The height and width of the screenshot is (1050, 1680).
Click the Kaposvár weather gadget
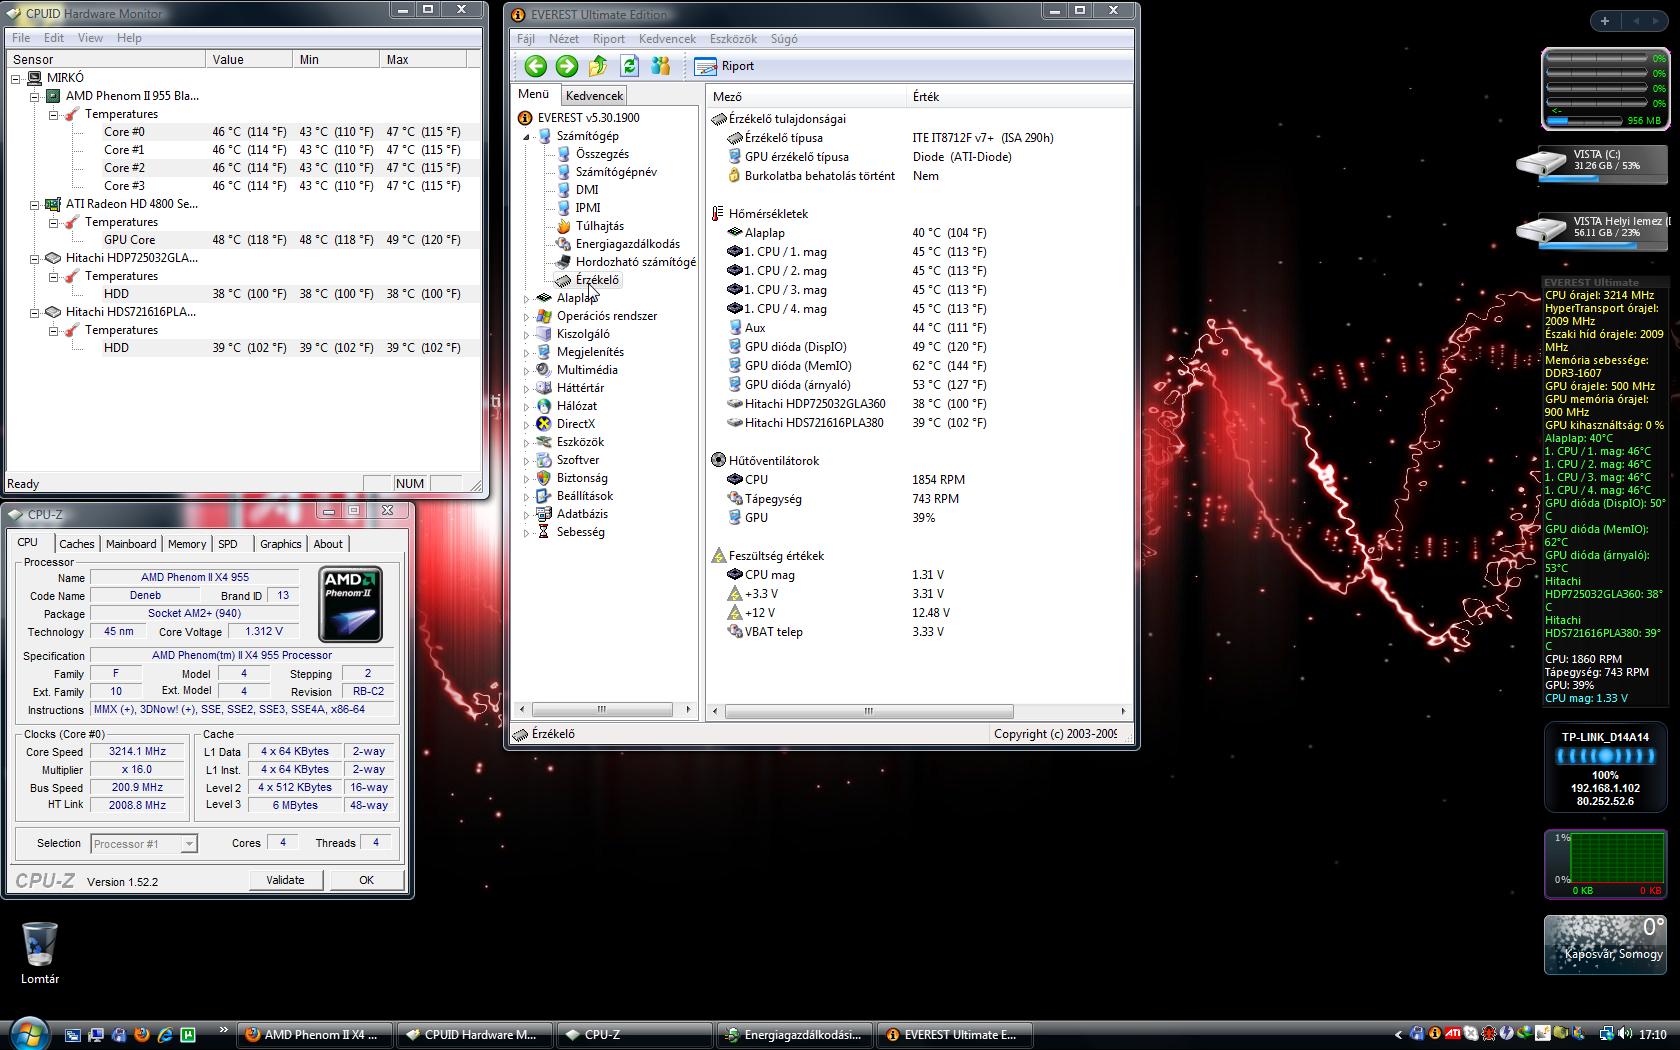(x=1605, y=944)
